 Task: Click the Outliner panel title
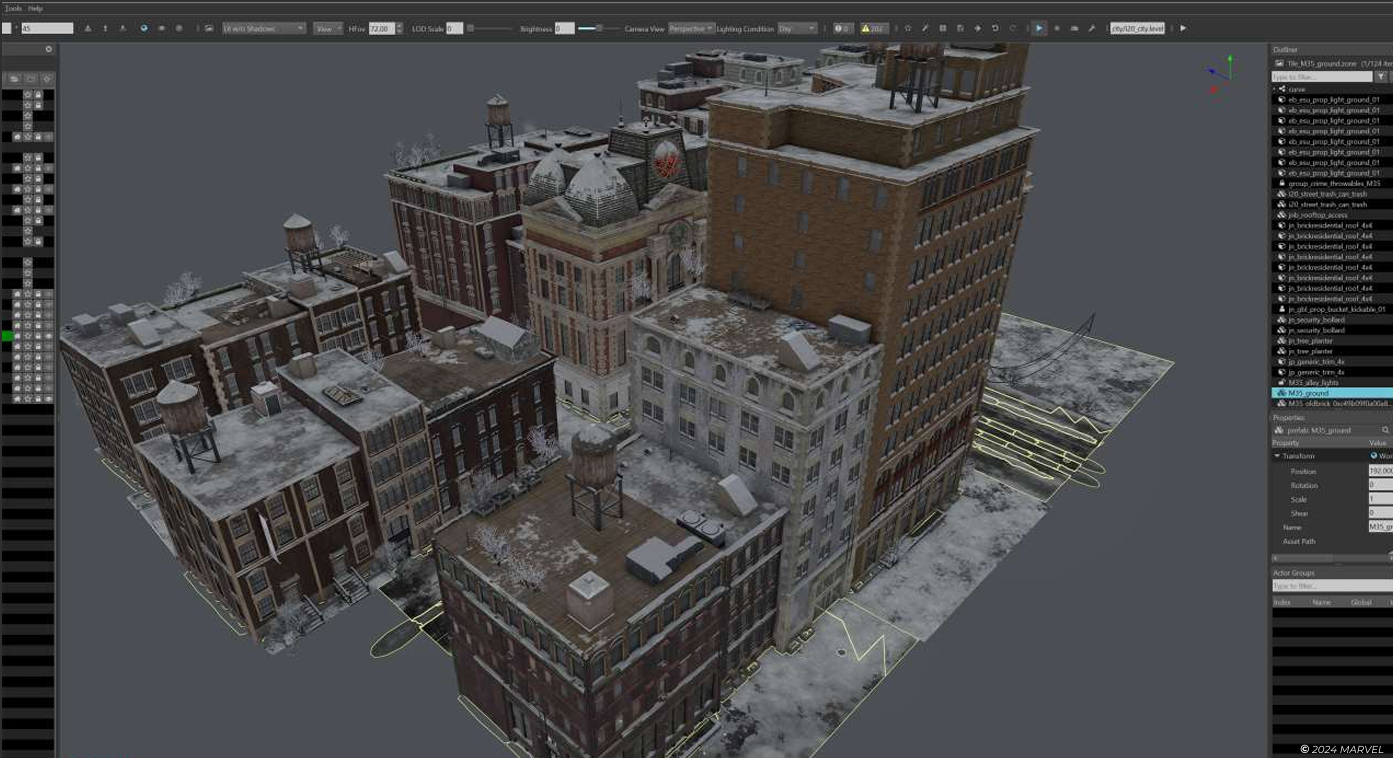(x=1285, y=50)
